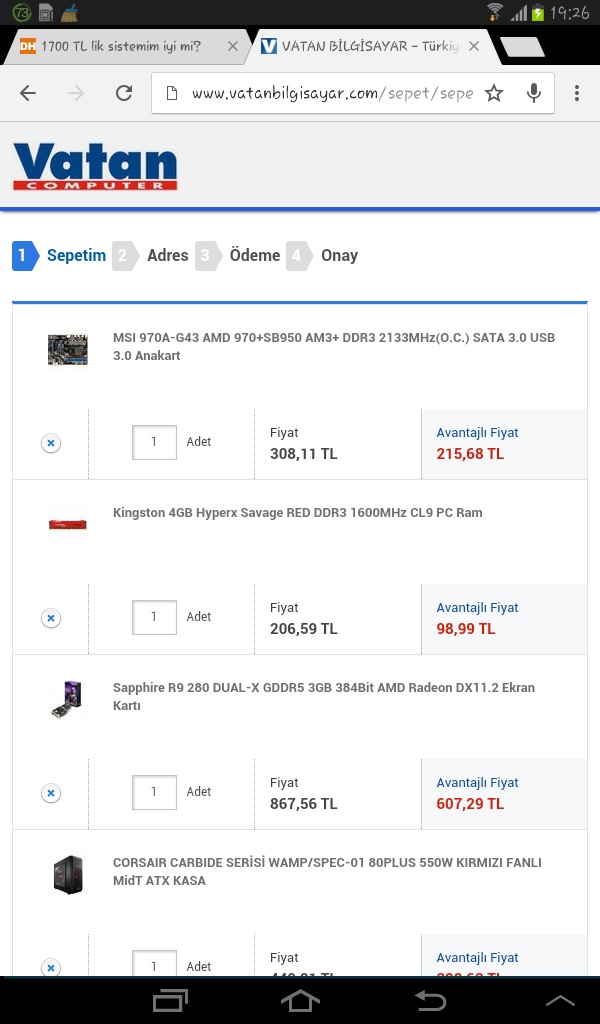Remove the MSI 970A-G43 motherboard from cart
Image resolution: width=600 pixels, height=1024 pixels.
point(51,443)
